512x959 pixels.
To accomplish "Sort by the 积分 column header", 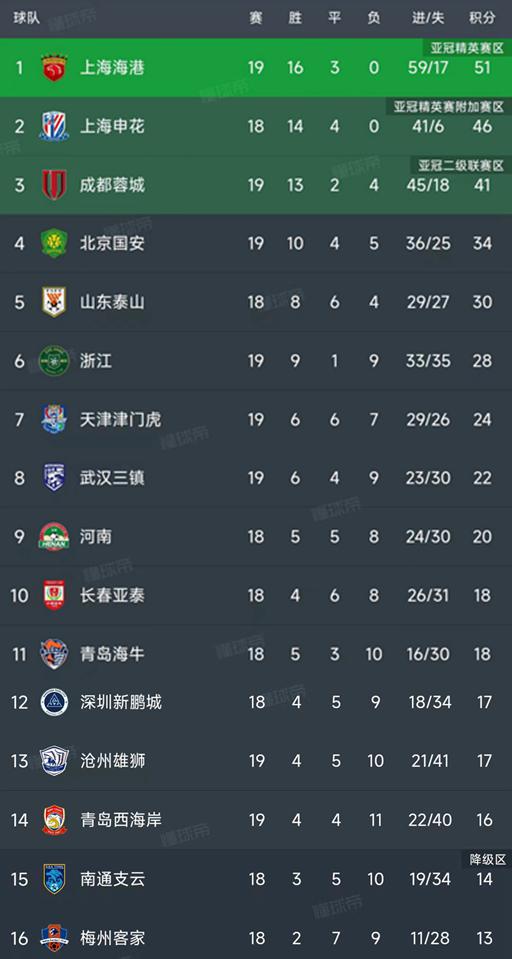I will 482,18.
